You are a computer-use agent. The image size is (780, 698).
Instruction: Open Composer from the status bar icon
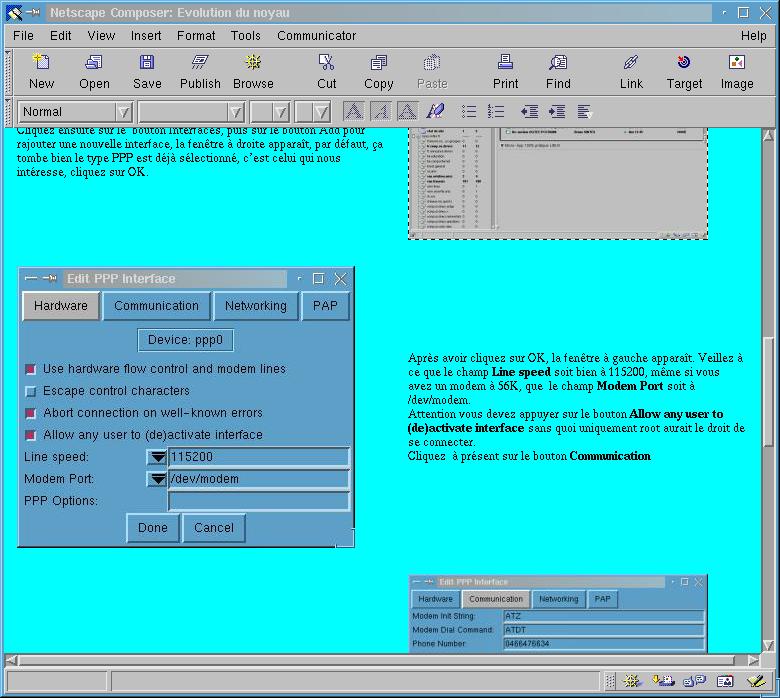[756, 681]
